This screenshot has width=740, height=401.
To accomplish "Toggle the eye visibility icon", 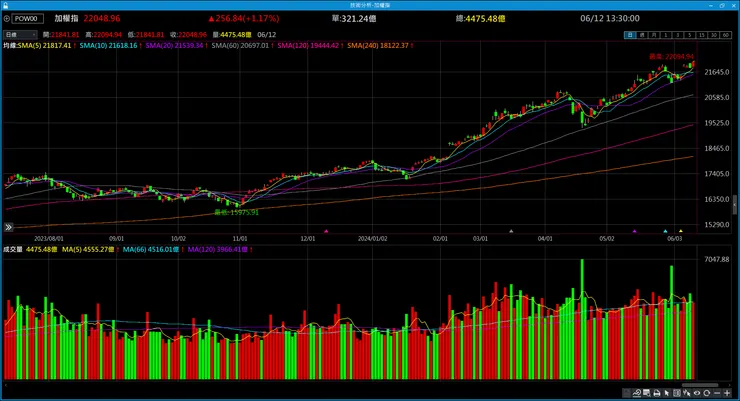I will (697, 393).
